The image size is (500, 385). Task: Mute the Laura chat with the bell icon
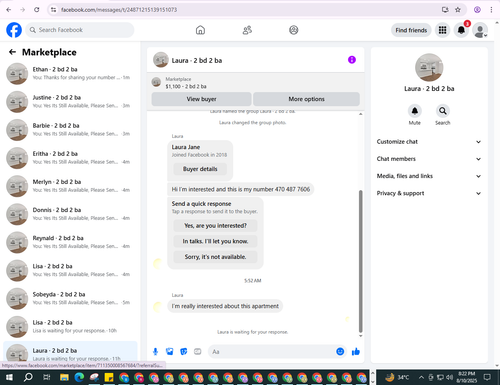[x=415, y=111]
